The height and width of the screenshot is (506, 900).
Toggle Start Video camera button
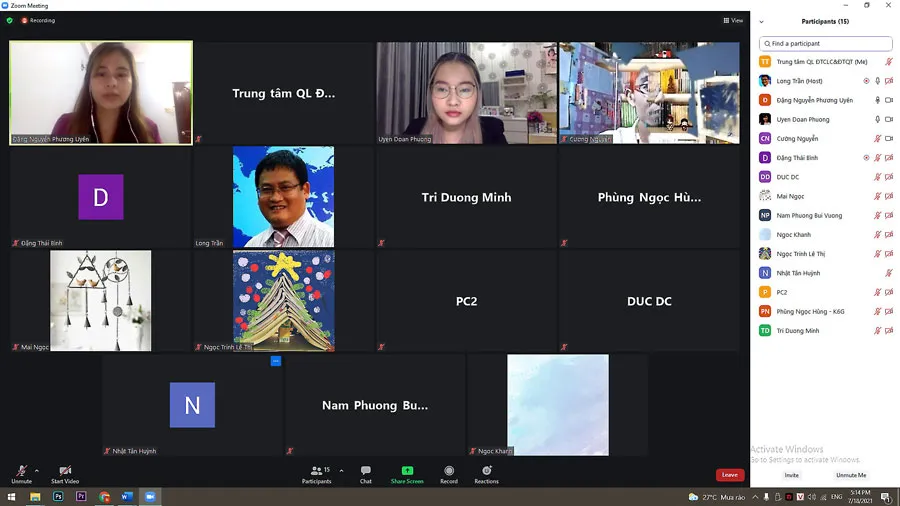[x=65, y=471]
